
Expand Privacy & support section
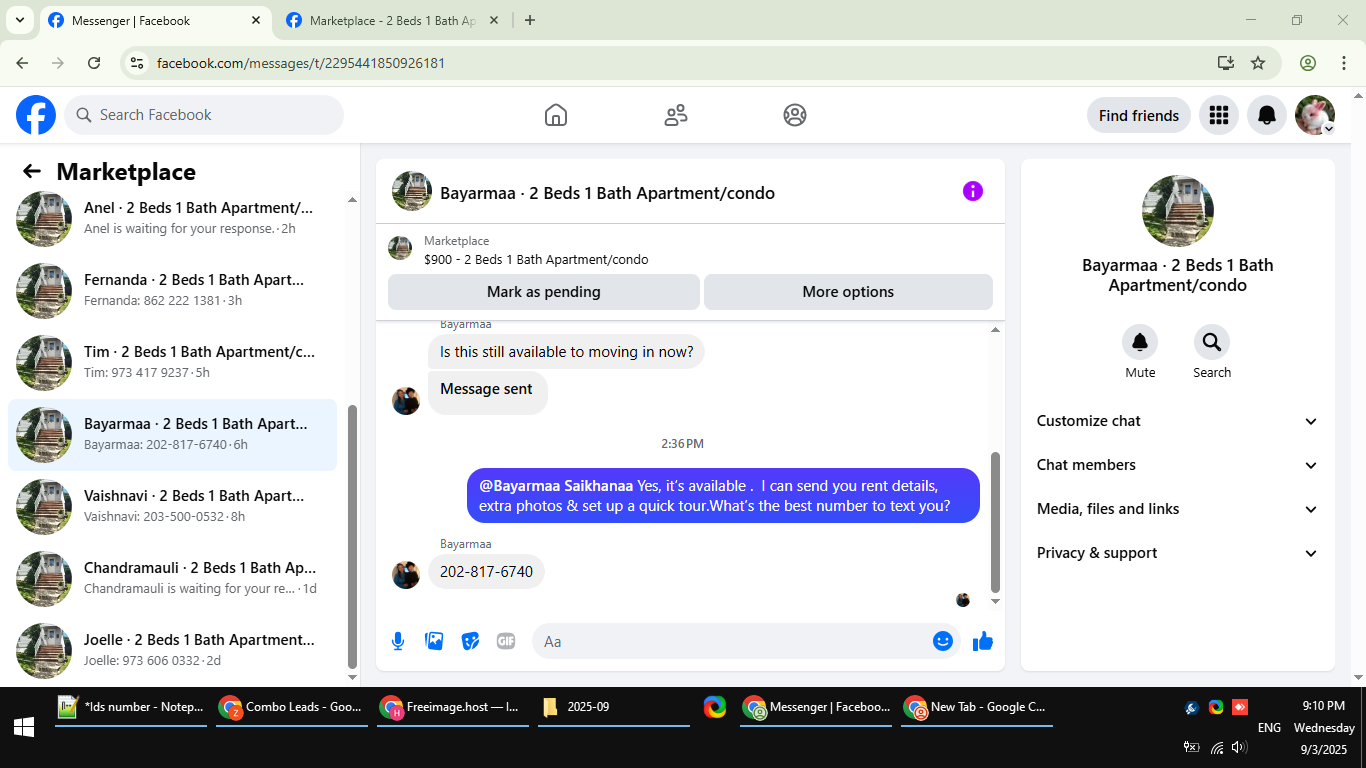point(1178,553)
